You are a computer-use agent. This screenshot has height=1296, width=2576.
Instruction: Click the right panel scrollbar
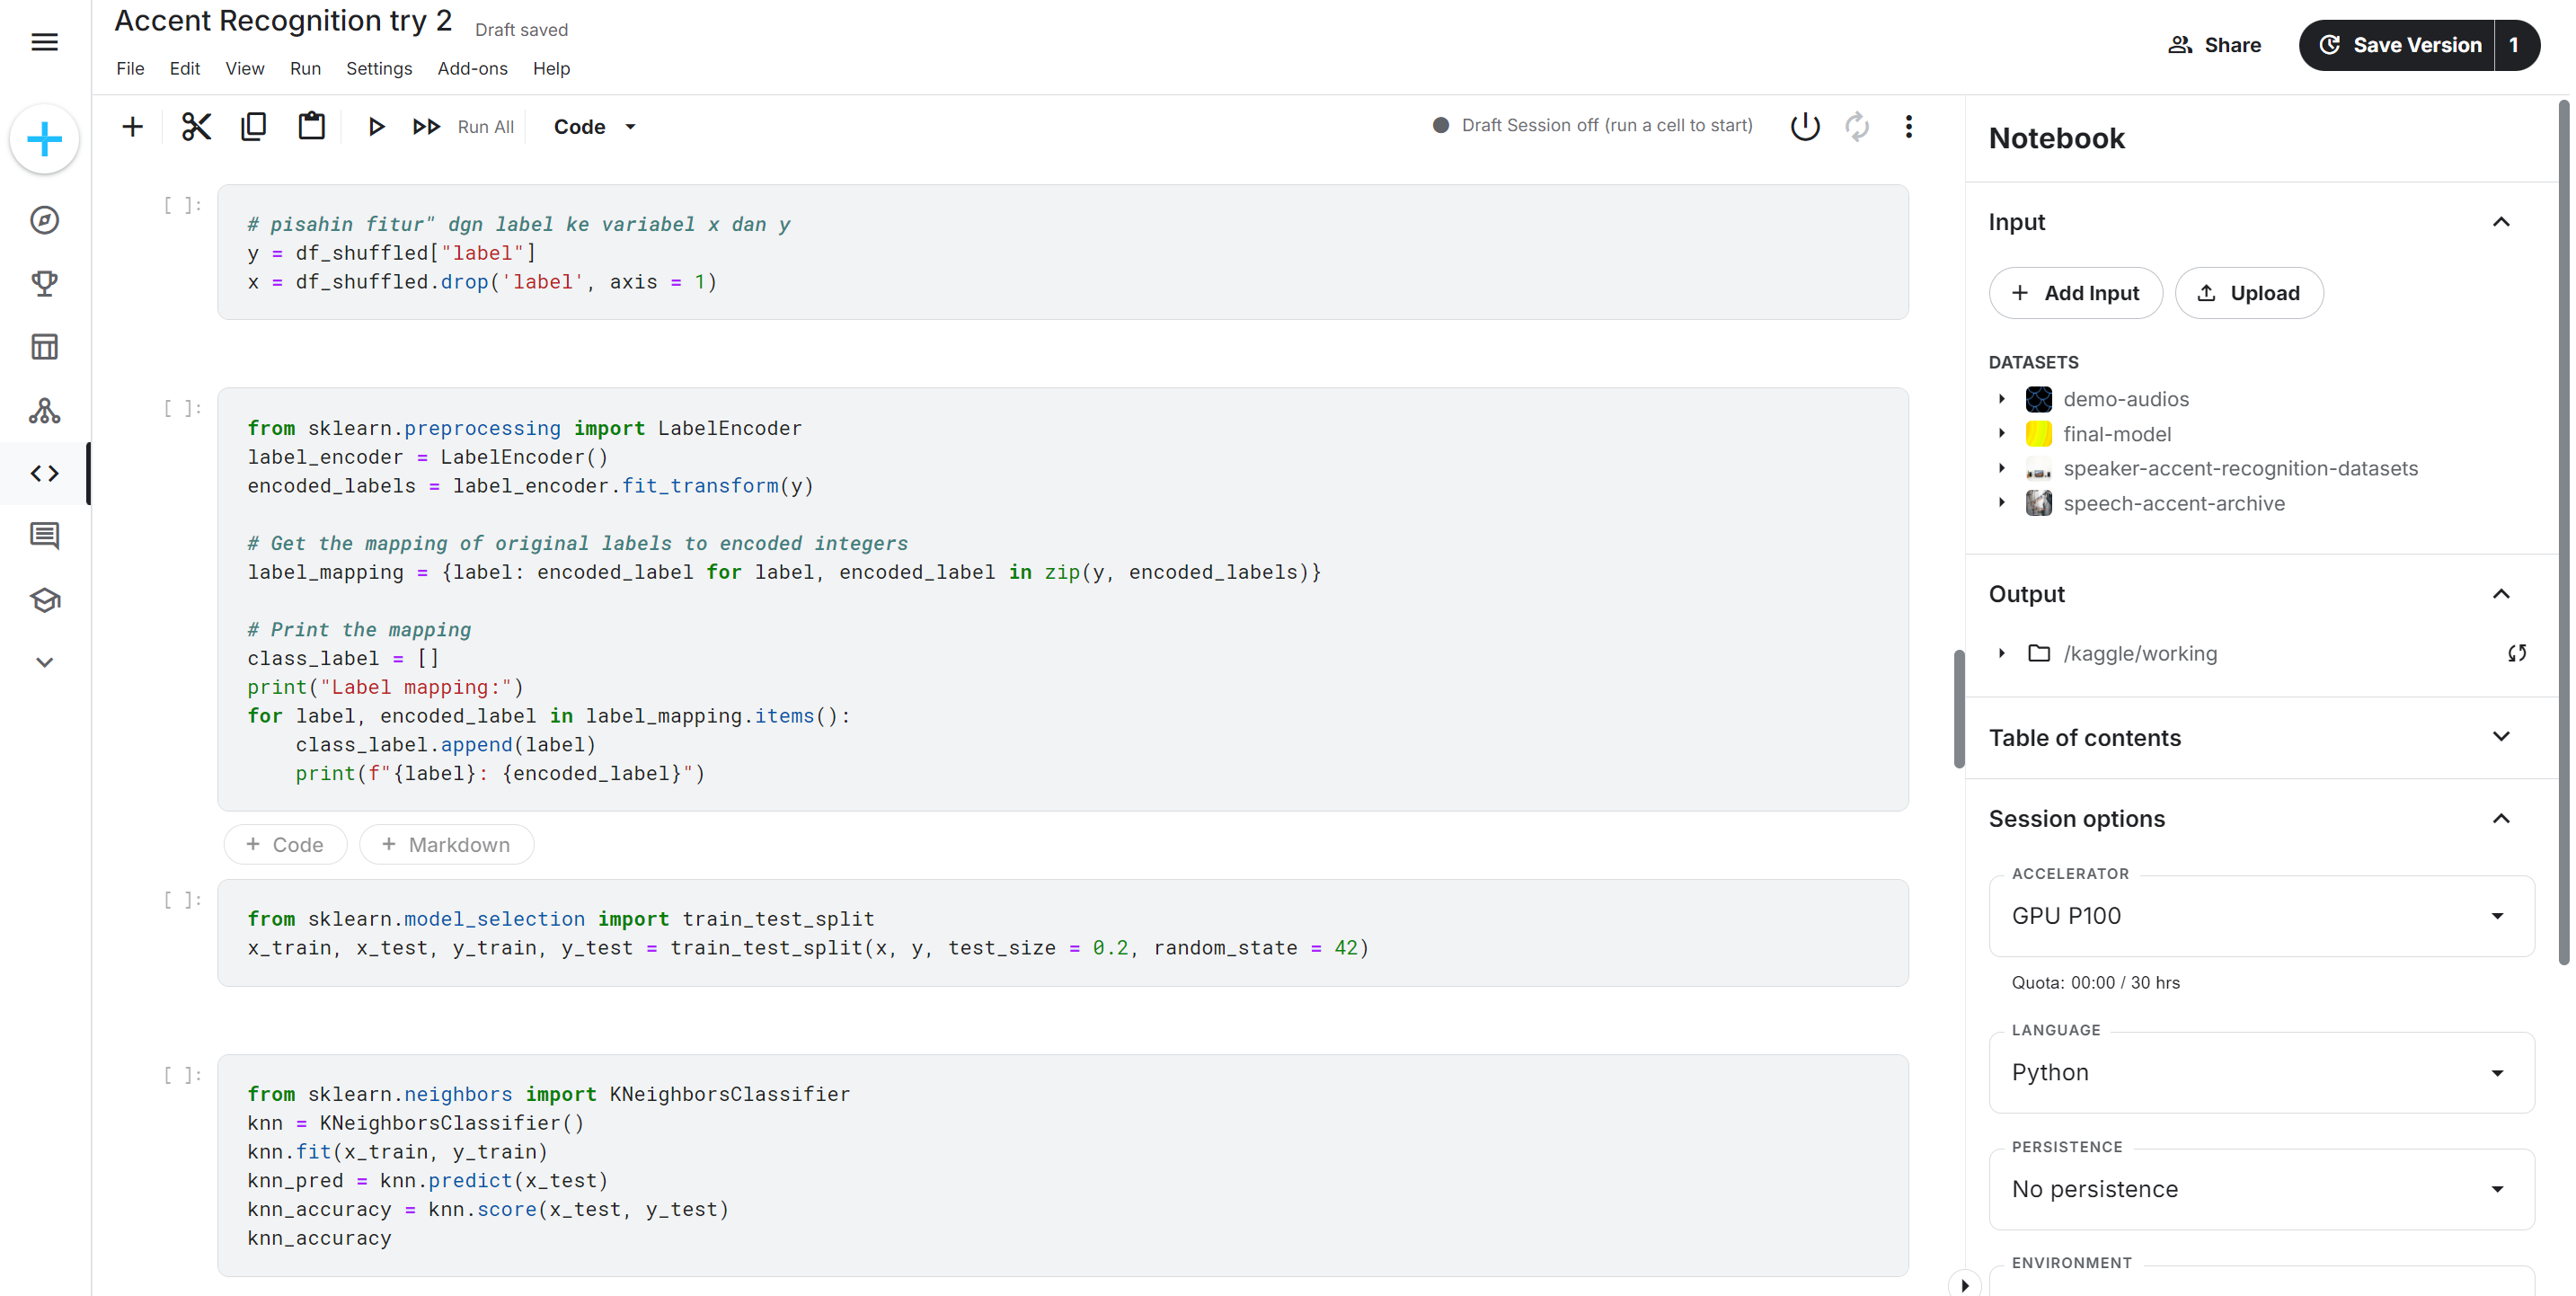[2563, 532]
